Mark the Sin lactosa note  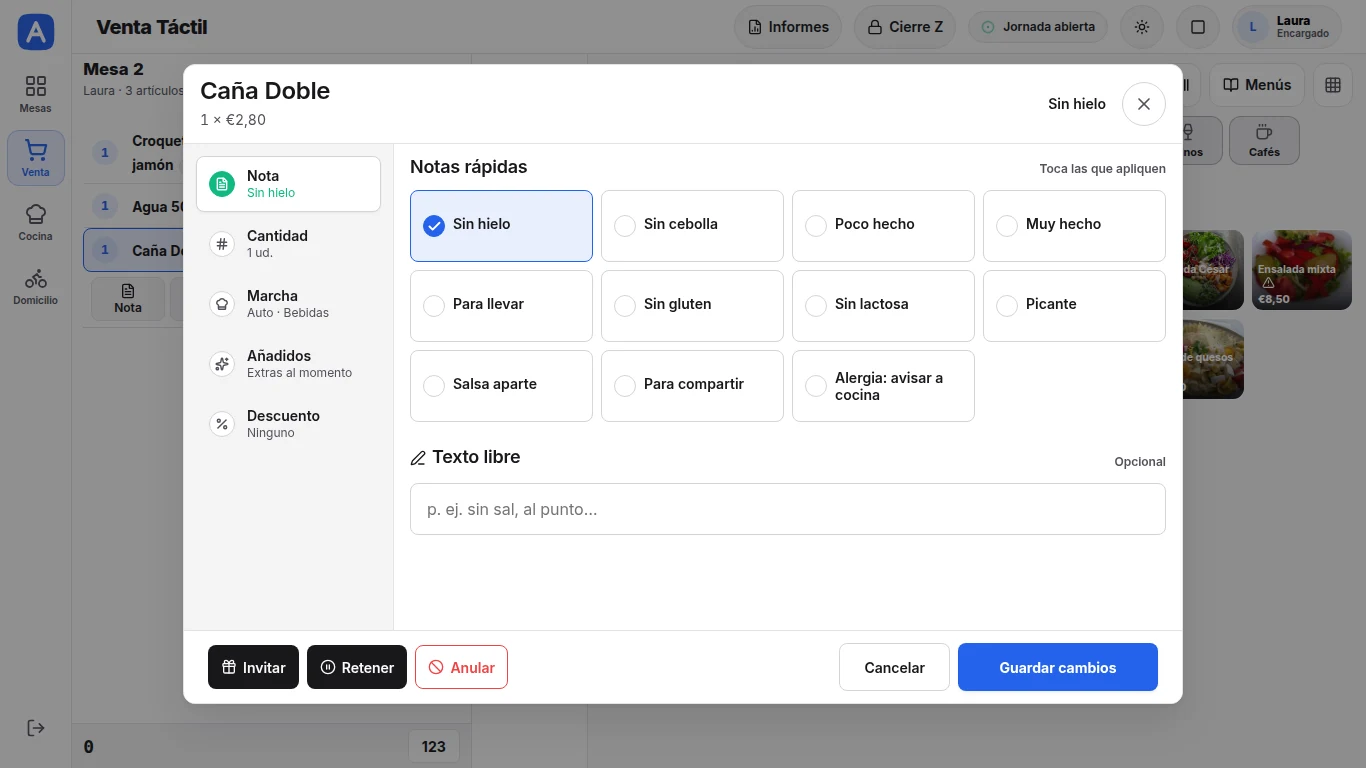(x=883, y=306)
